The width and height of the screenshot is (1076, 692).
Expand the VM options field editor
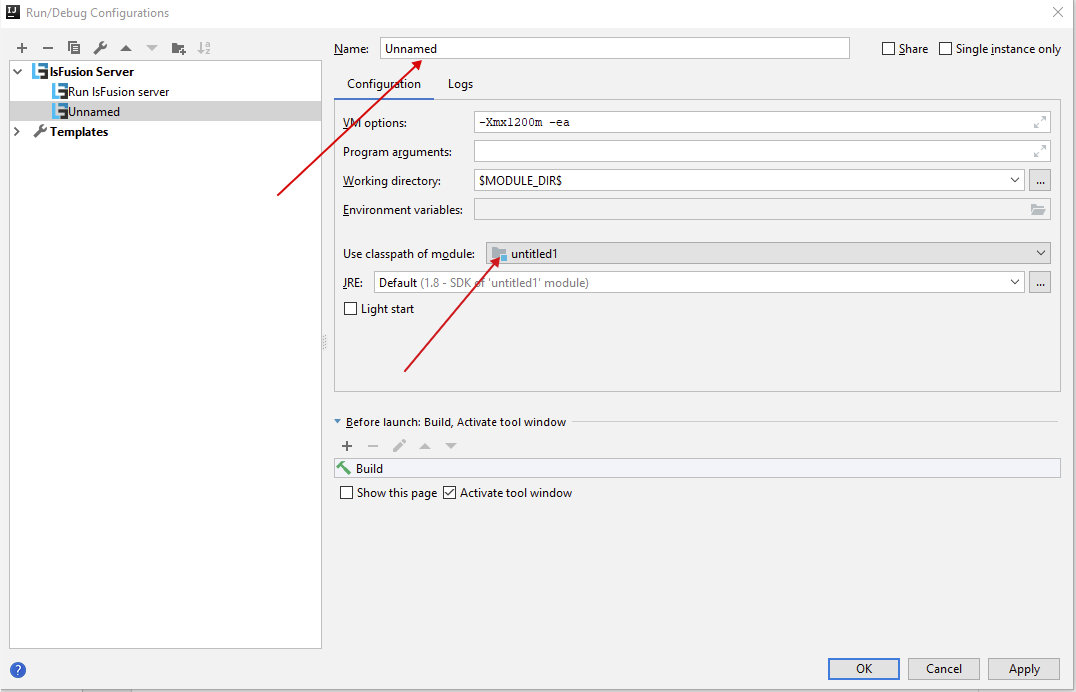pos(1040,122)
